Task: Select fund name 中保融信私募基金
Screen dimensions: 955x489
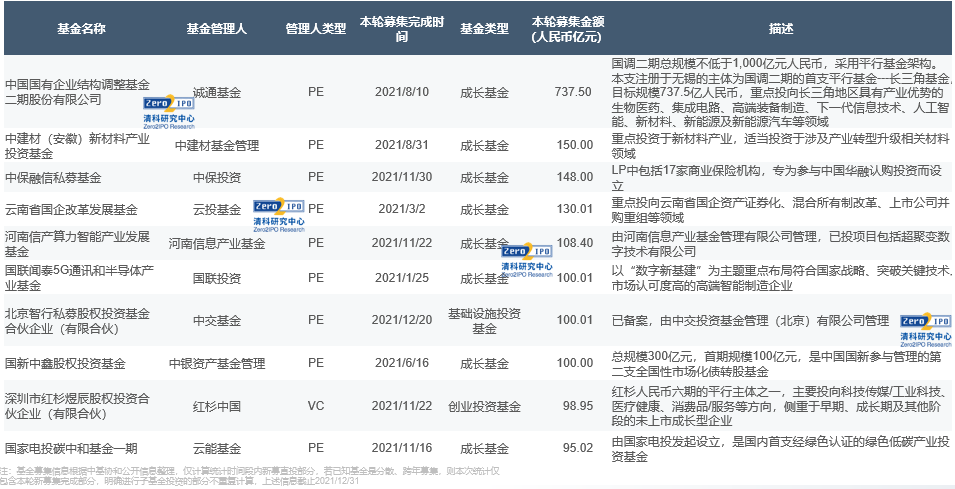Action: tap(52, 177)
